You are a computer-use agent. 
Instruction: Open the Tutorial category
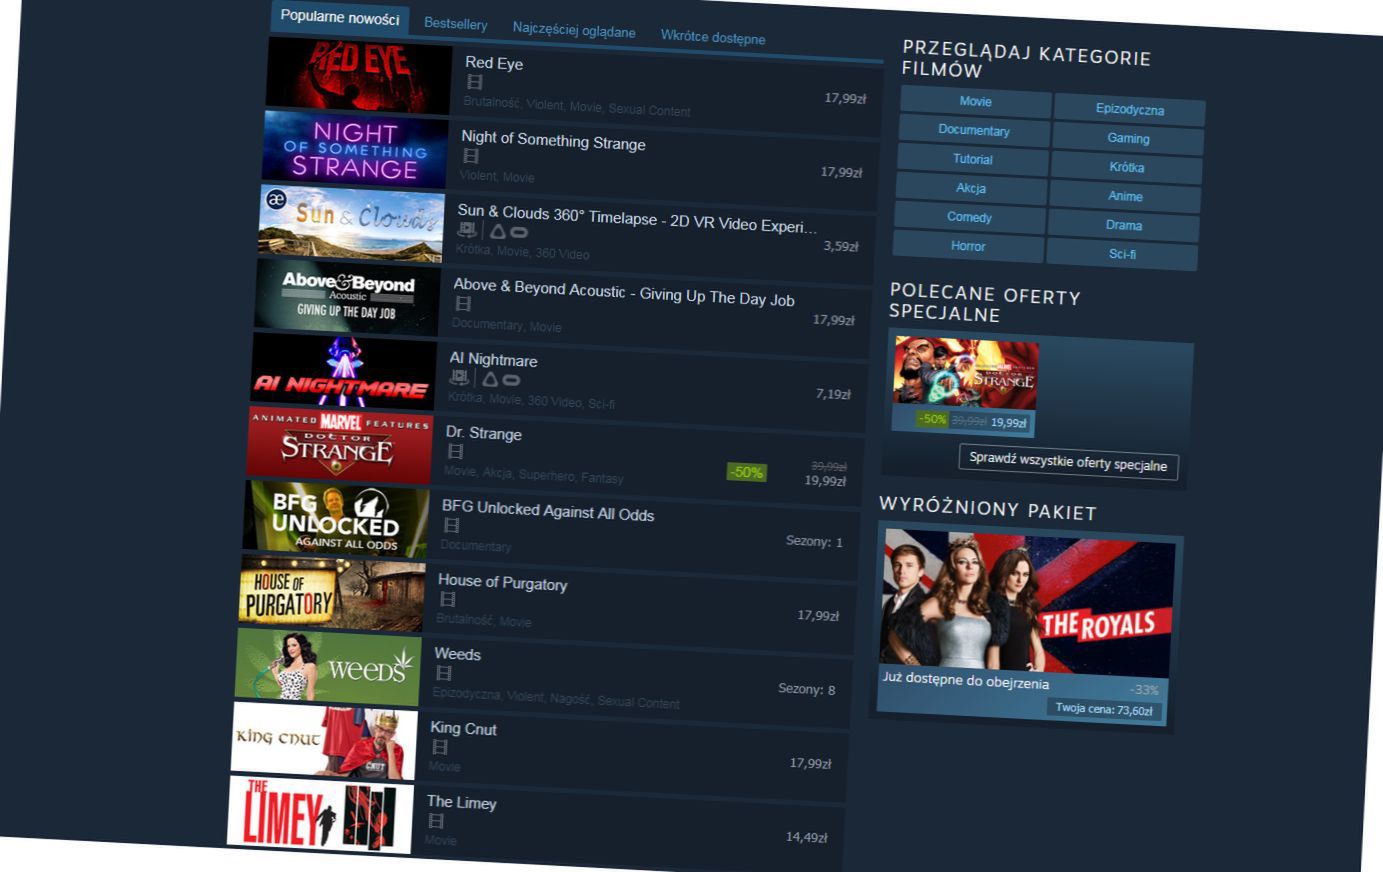[x=973, y=159]
